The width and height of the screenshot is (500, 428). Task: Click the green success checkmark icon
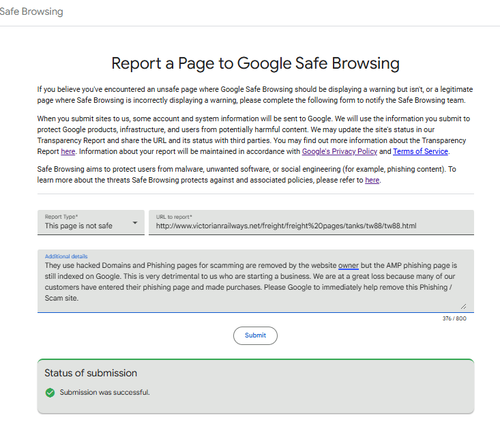tap(50, 393)
